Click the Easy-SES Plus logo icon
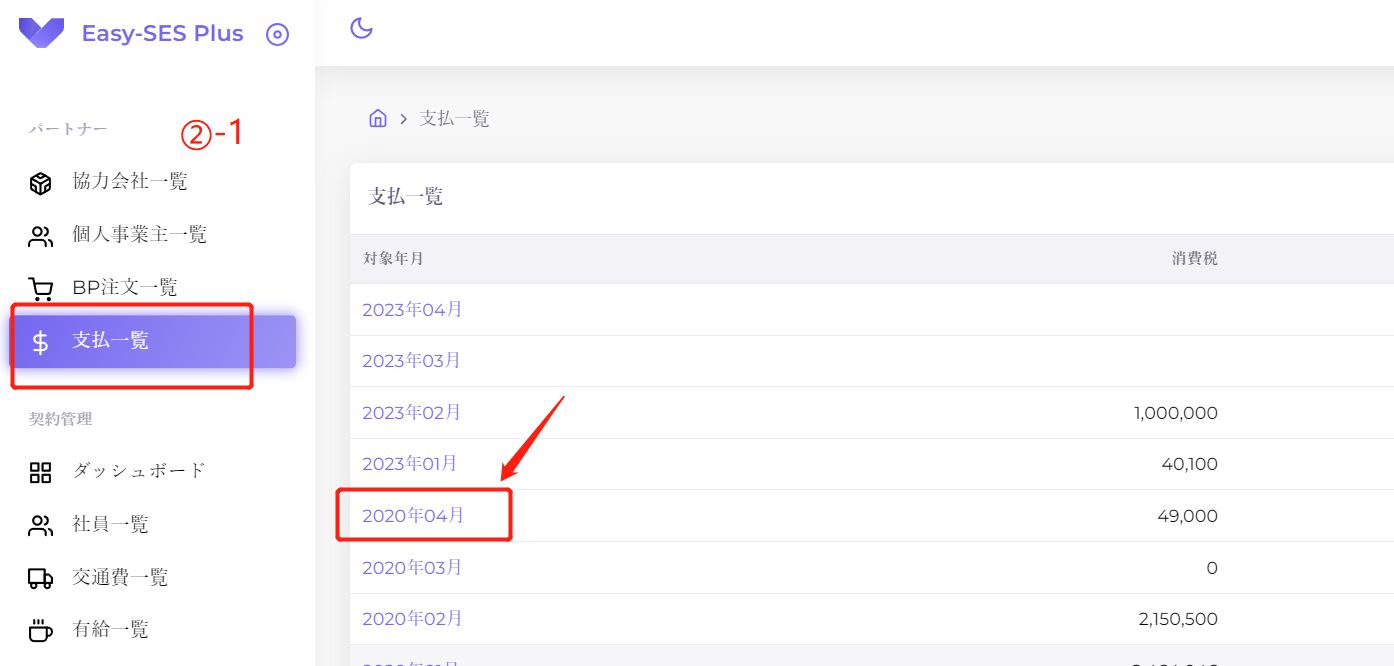The height and width of the screenshot is (666, 1394). click(x=41, y=33)
